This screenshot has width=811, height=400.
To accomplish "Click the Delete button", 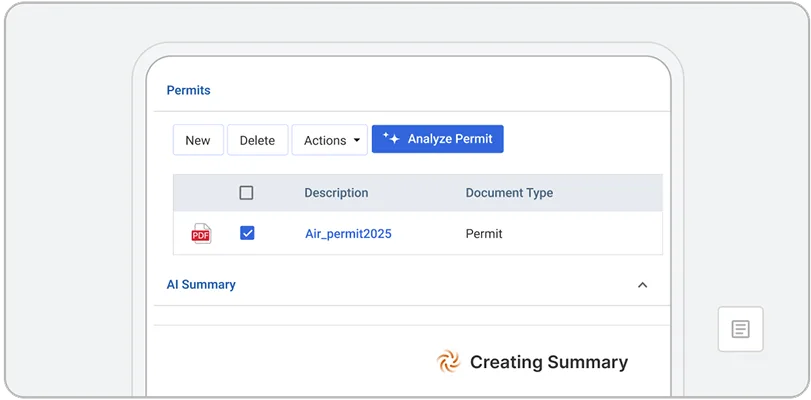I will point(258,140).
